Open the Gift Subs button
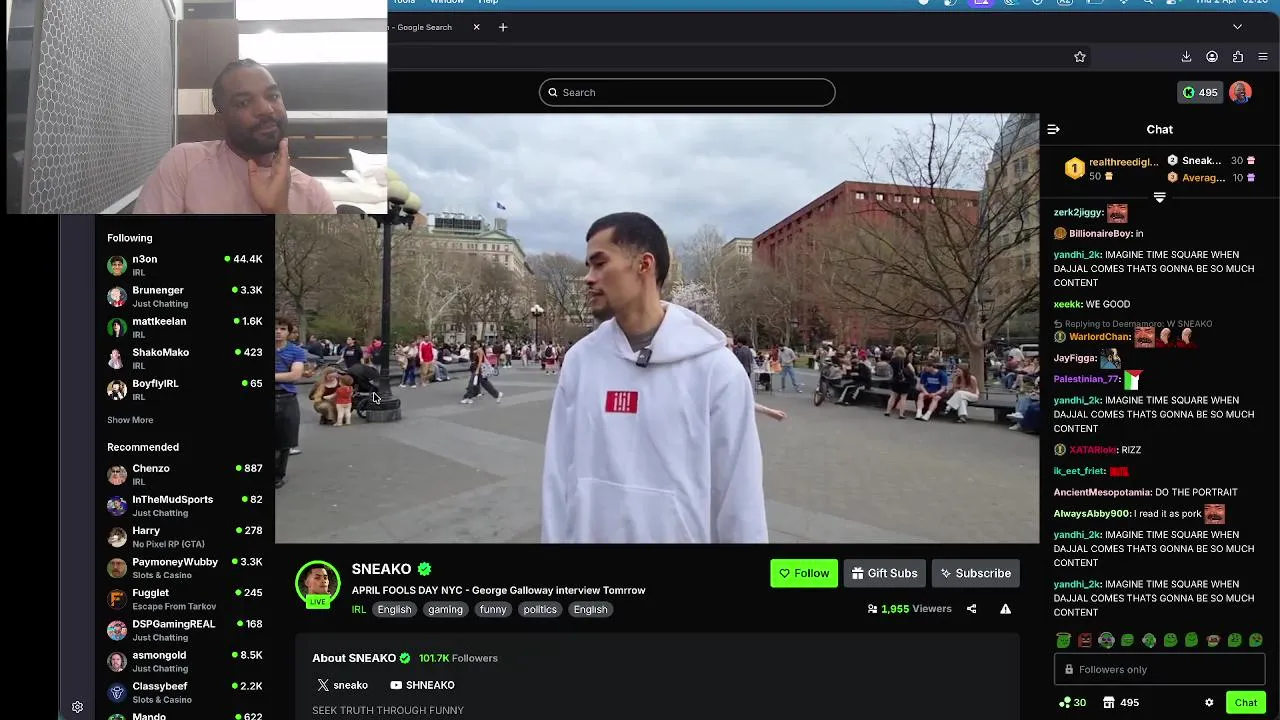Viewport: 1280px width, 720px height. [x=885, y=573]
